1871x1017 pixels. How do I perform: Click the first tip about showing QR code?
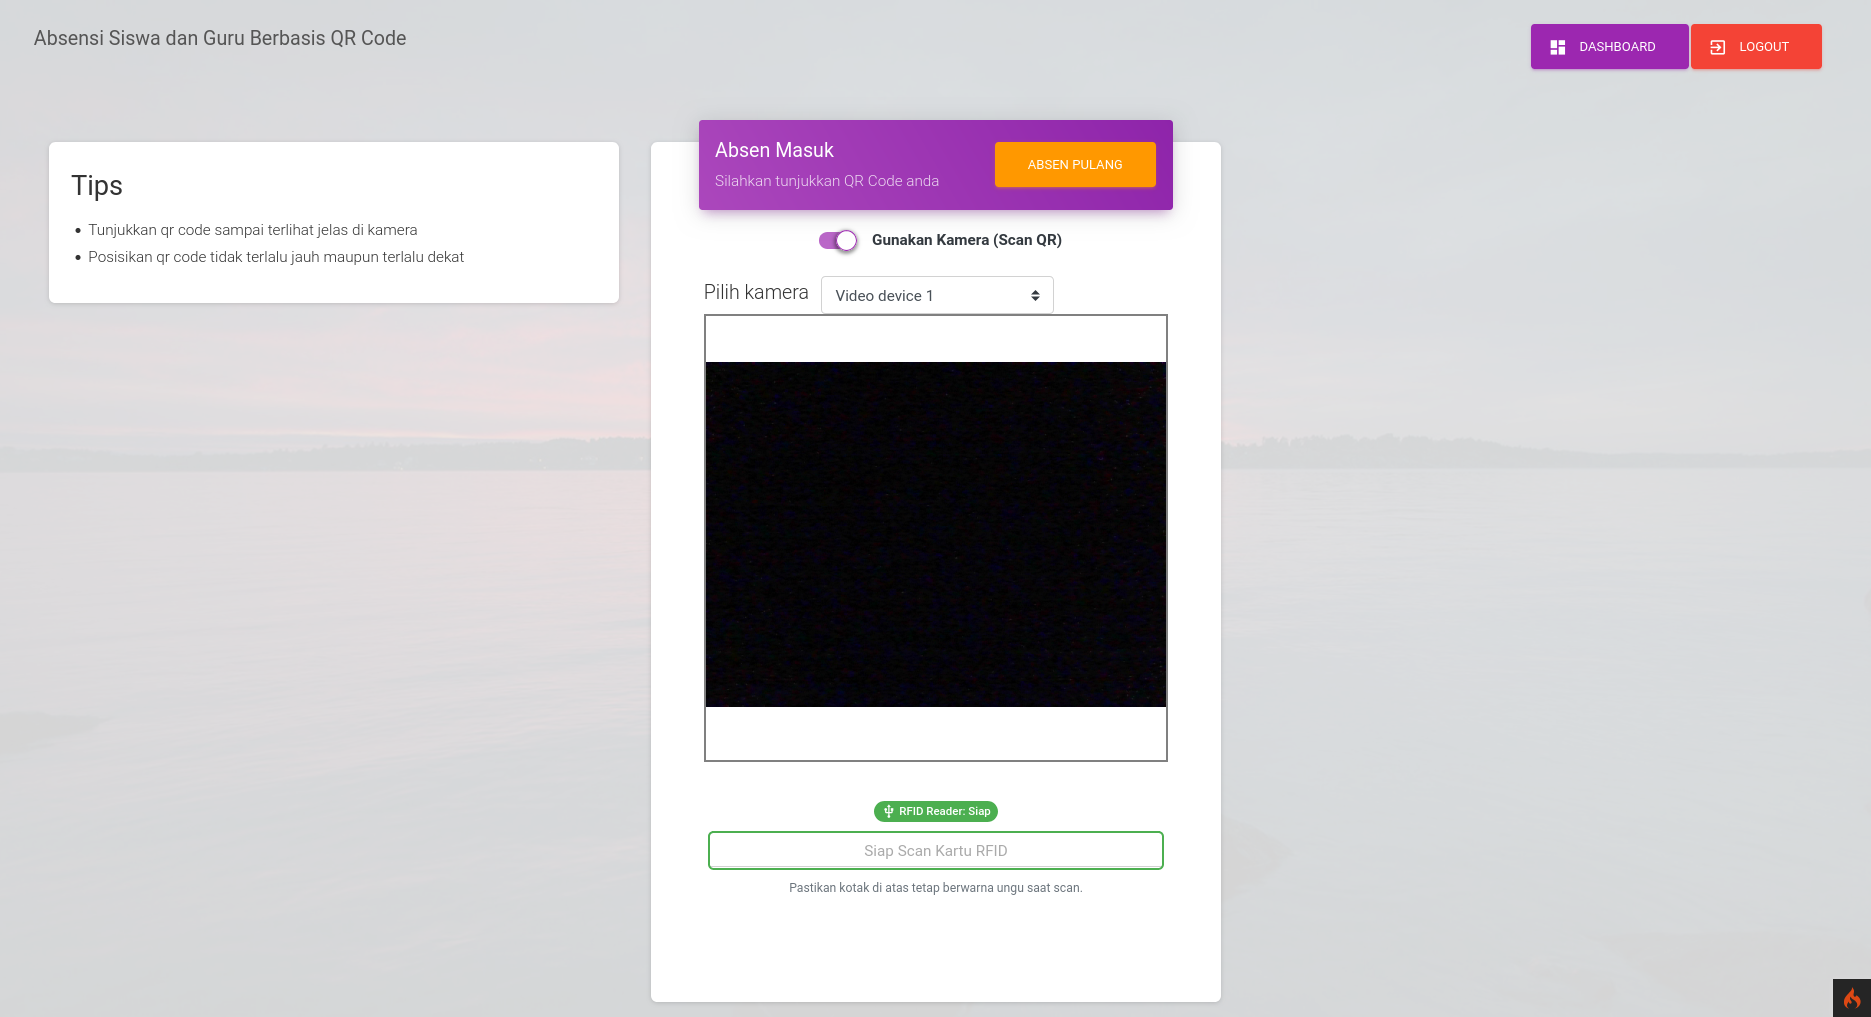pos(252,230)
